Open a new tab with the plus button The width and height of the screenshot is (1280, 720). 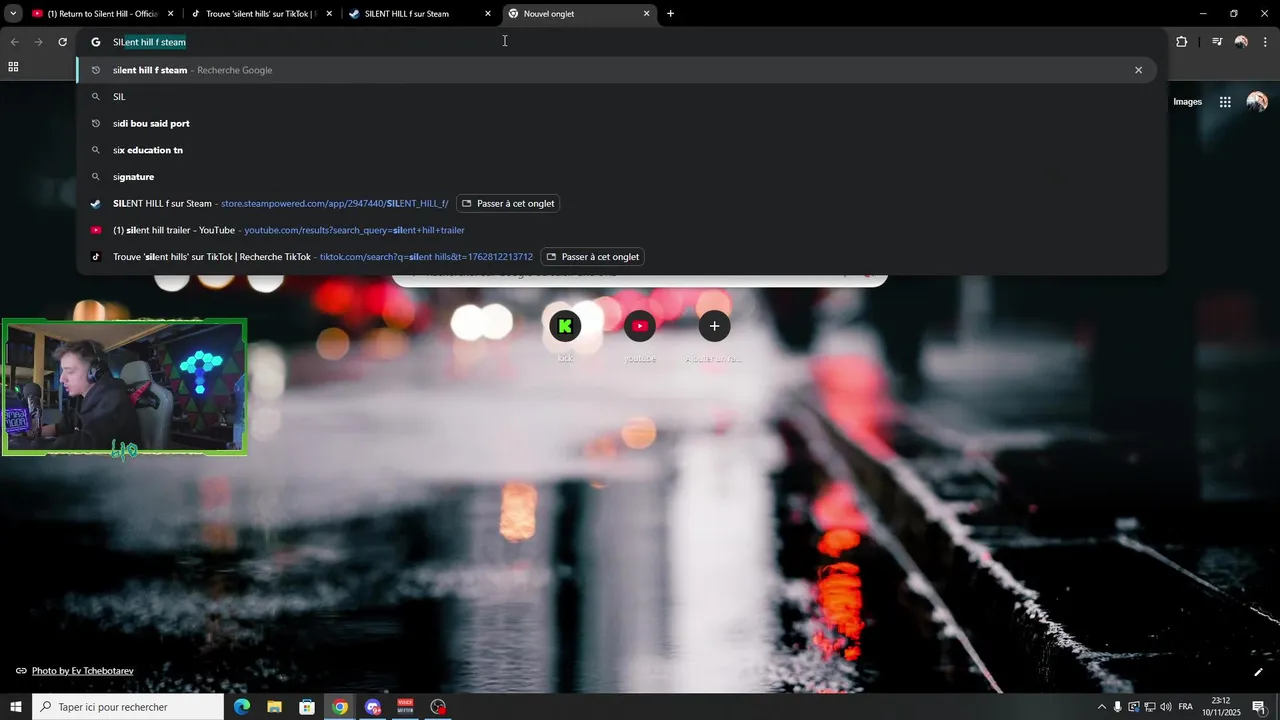click(670, 14)
